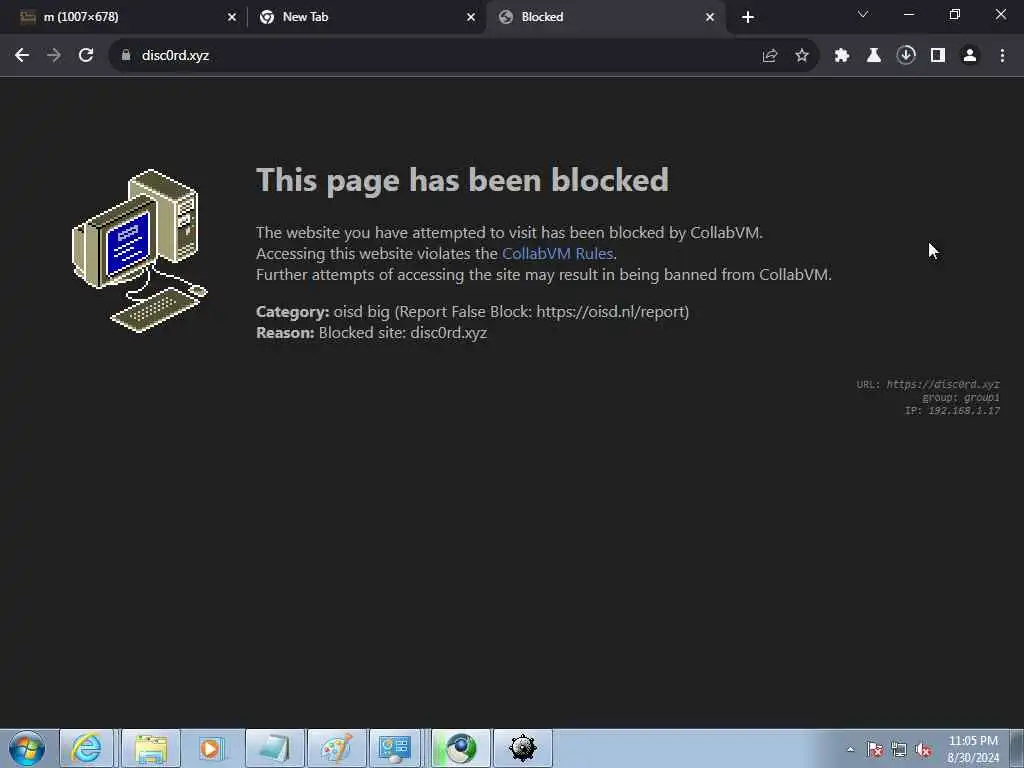This screenshot has height=768, width=1024.
Task: Switch to the New Tab tab
Action: (366, 17)
